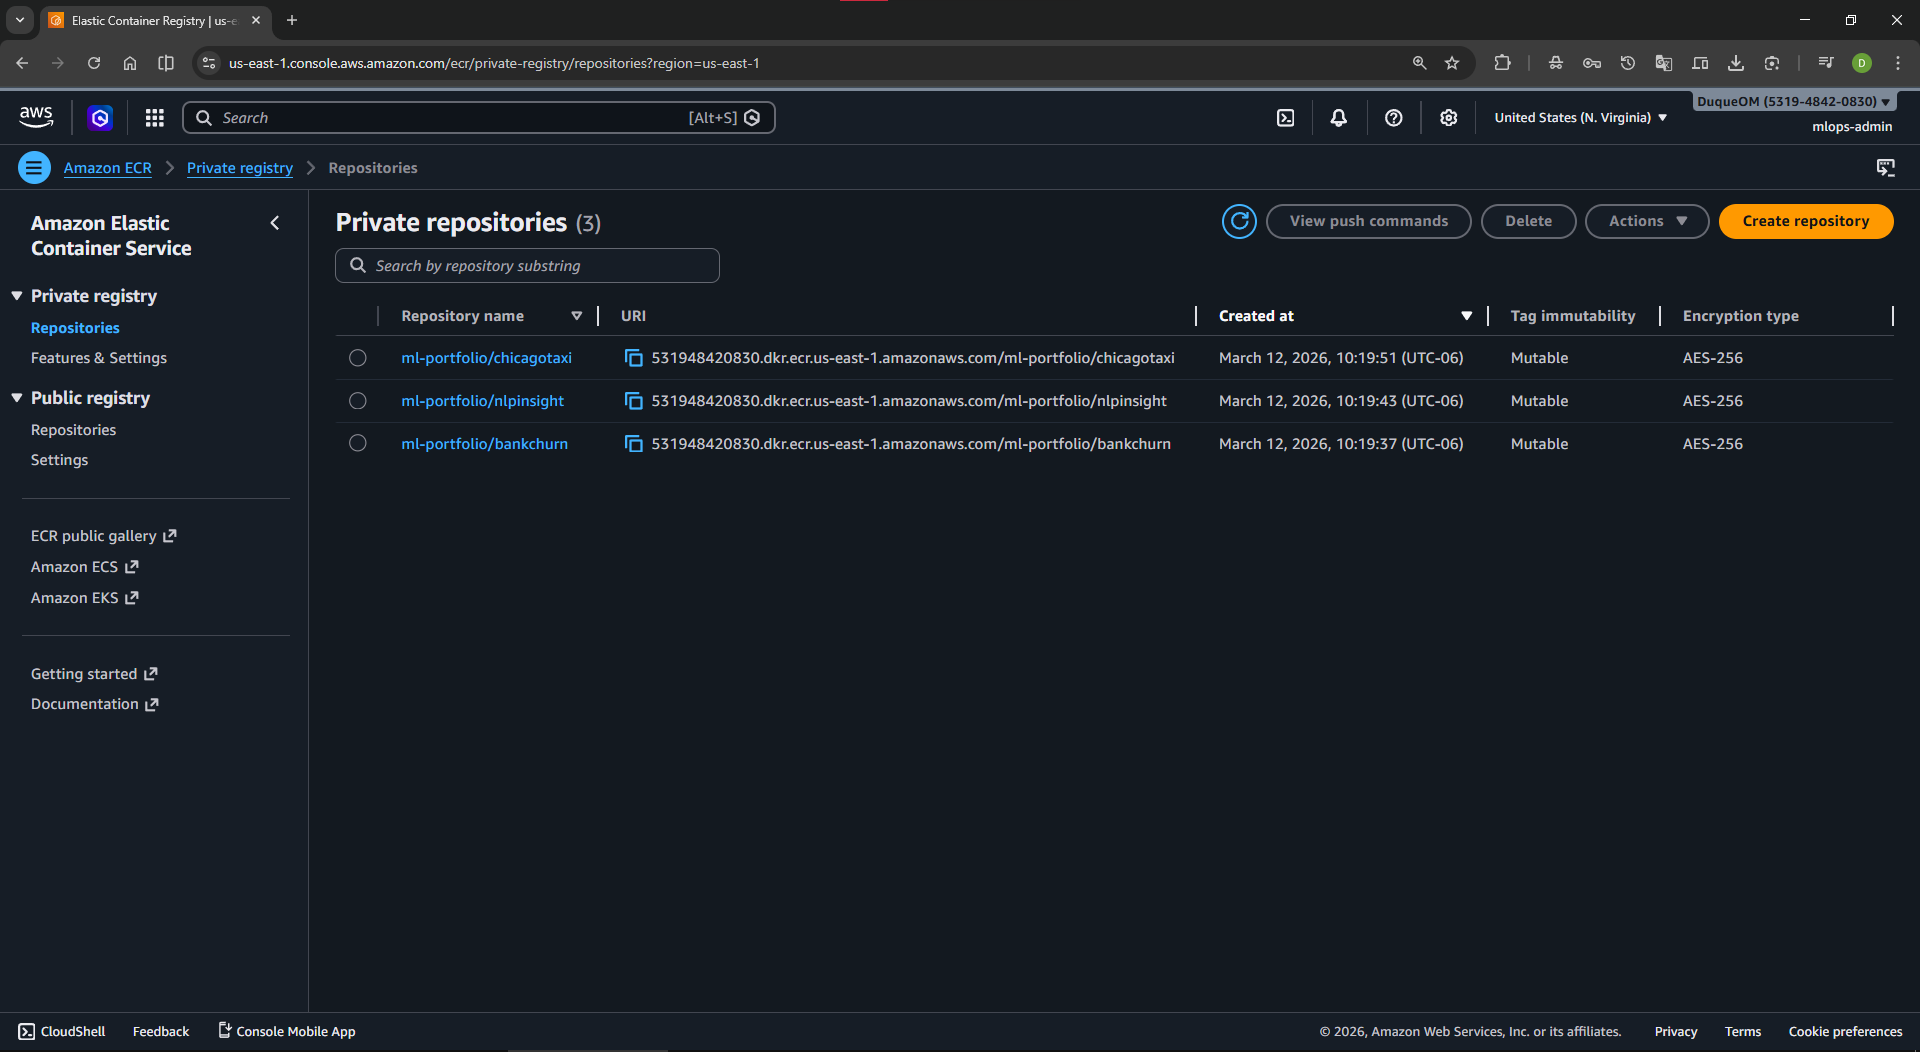1920x1052 pixels.
Task: Click the refresh repositories icon
Action: coord(1239,221)
